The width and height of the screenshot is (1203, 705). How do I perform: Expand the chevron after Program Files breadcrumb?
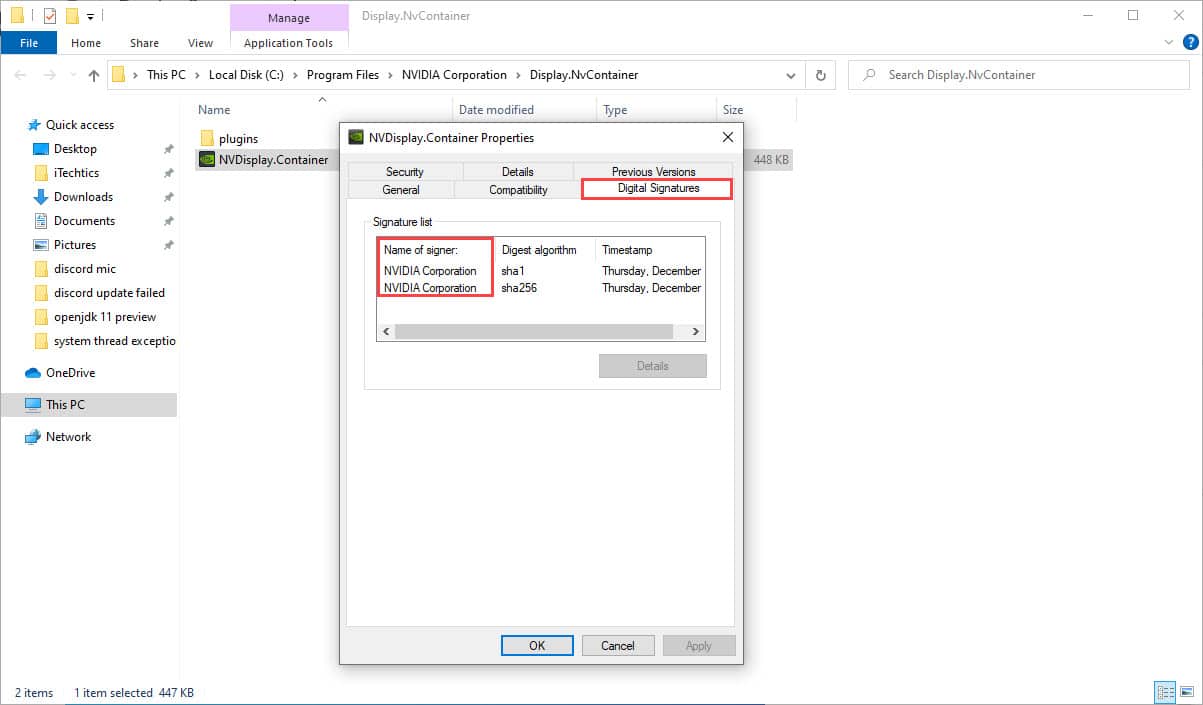pos(391,75)
